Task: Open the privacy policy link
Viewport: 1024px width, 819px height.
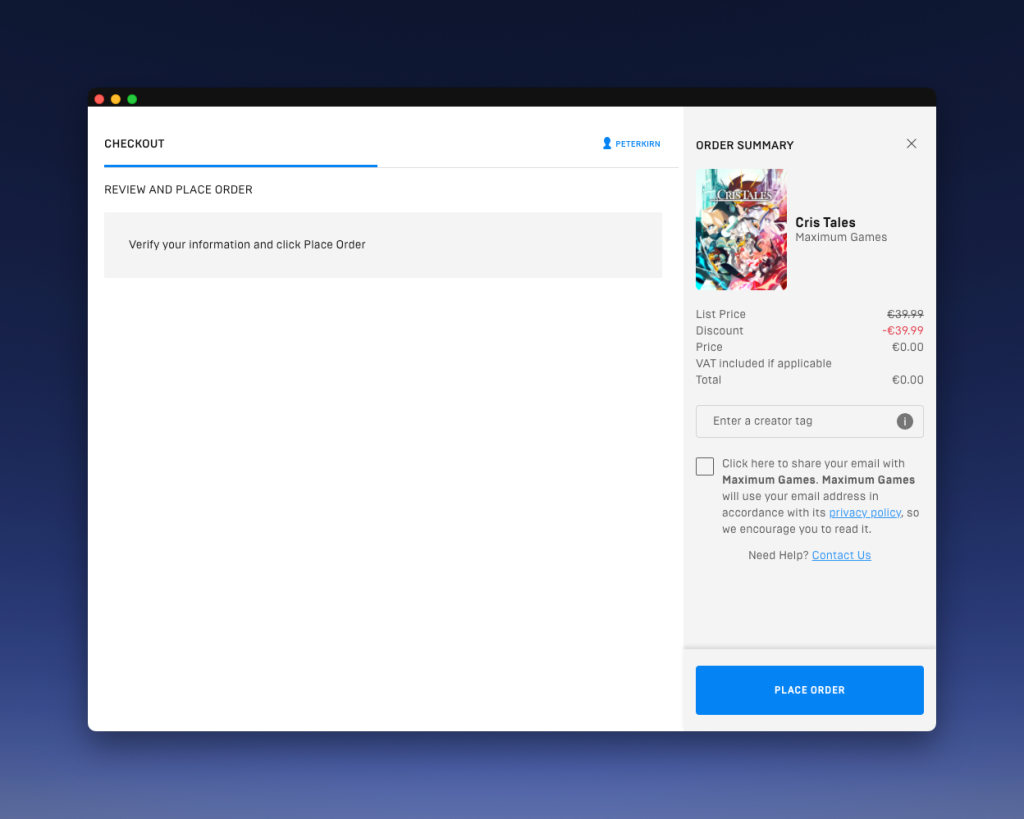Action: click(x=864, y=513)
